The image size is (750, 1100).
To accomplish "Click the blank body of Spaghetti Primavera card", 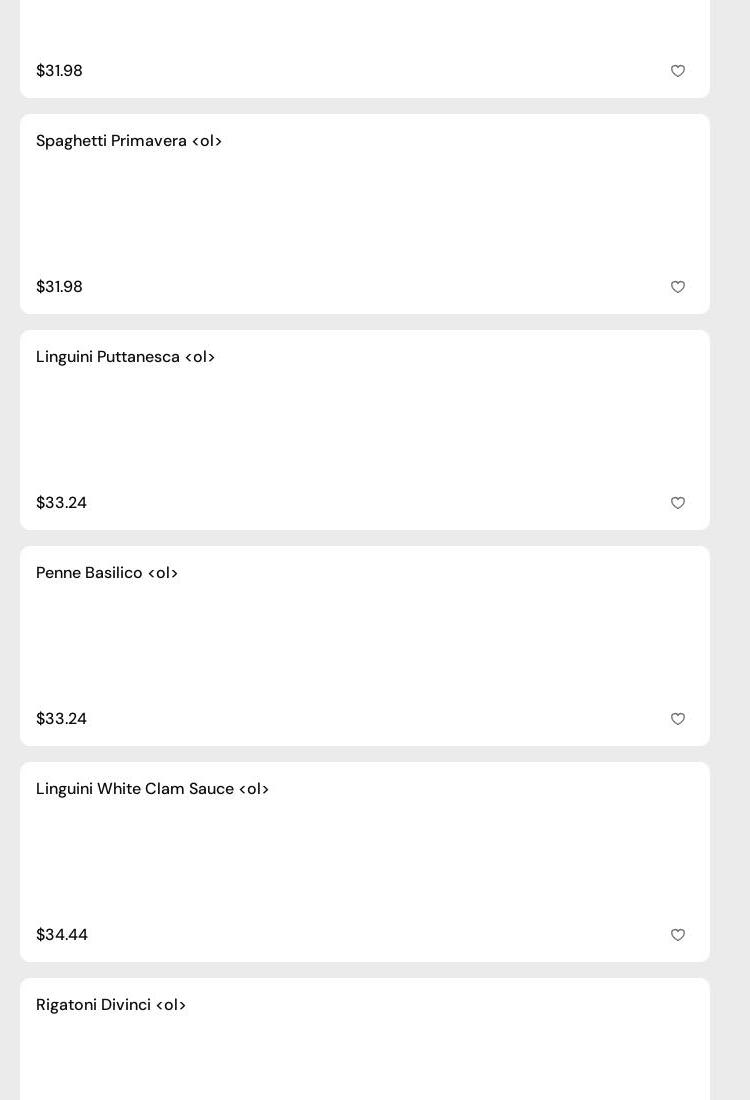I will coord(365,214).
